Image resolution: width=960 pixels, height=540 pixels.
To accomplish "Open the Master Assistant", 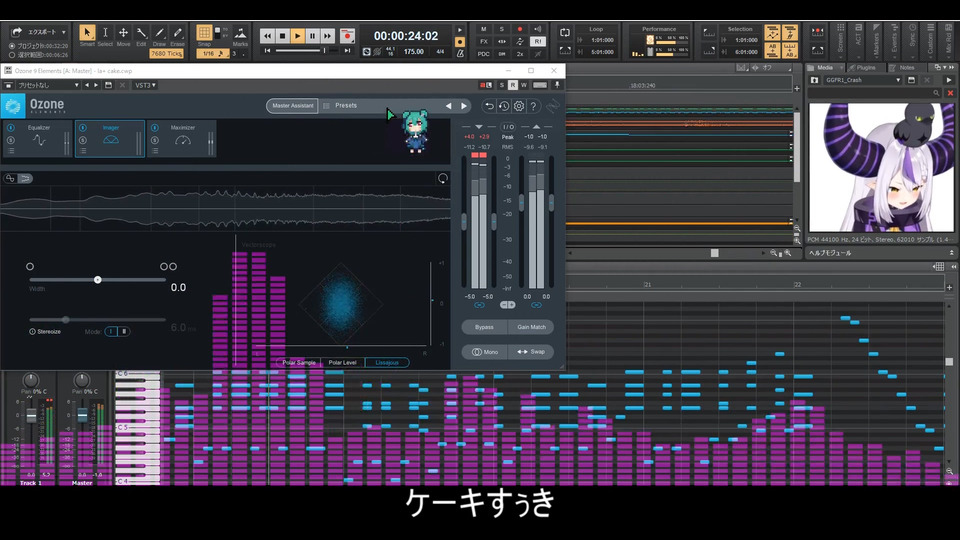I will (x=292, y=106).
